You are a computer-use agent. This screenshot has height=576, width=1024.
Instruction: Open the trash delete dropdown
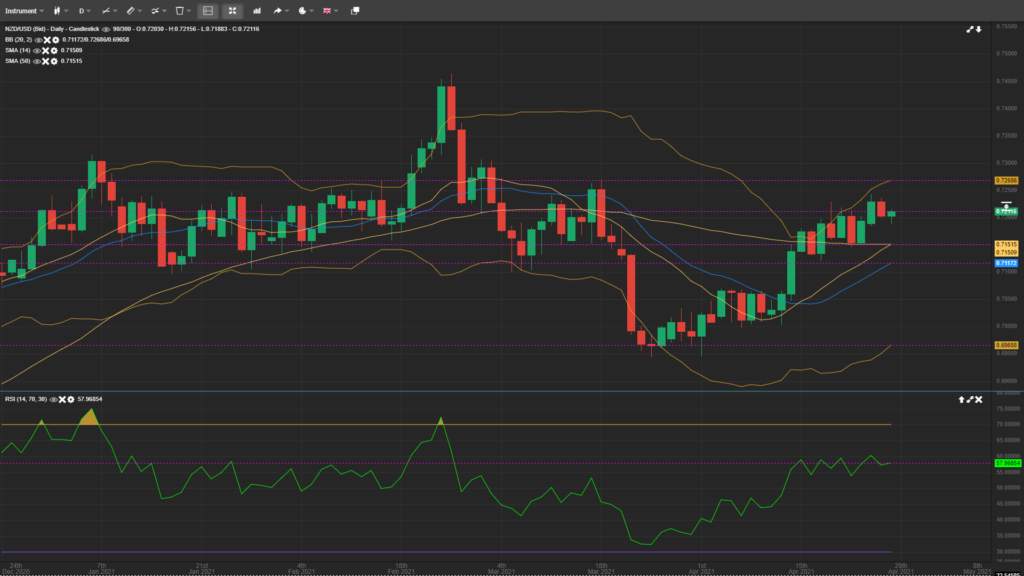(182, 10)
